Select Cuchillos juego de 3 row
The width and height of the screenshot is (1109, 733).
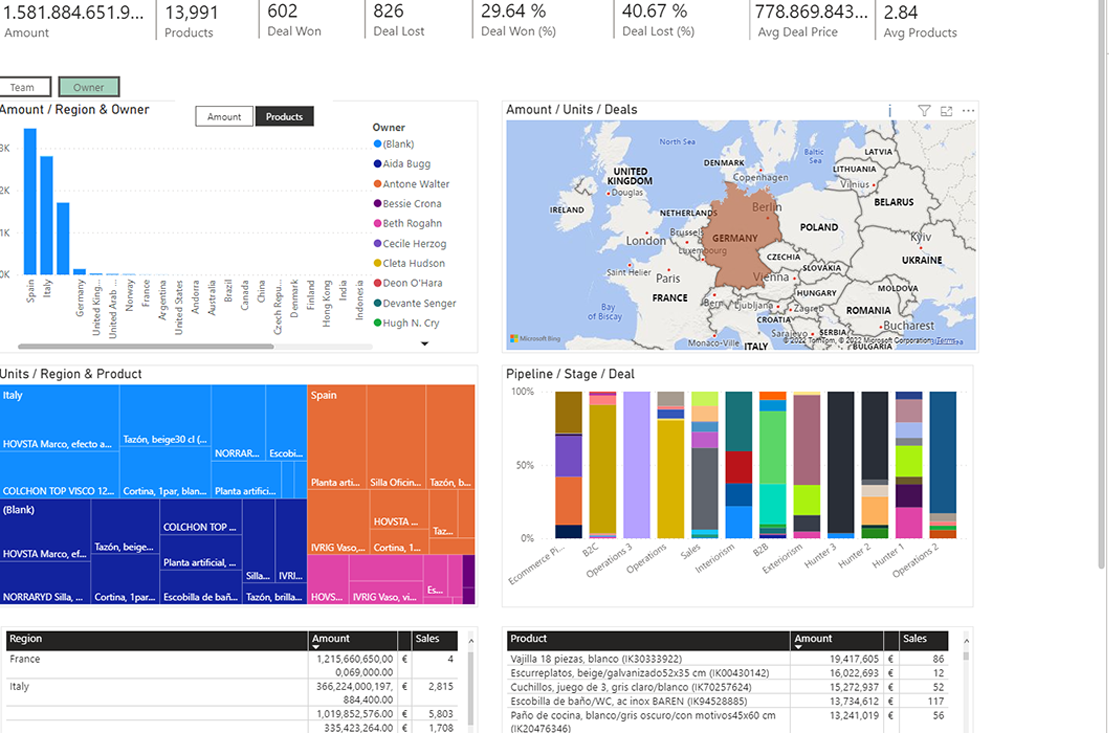[727, 687]
